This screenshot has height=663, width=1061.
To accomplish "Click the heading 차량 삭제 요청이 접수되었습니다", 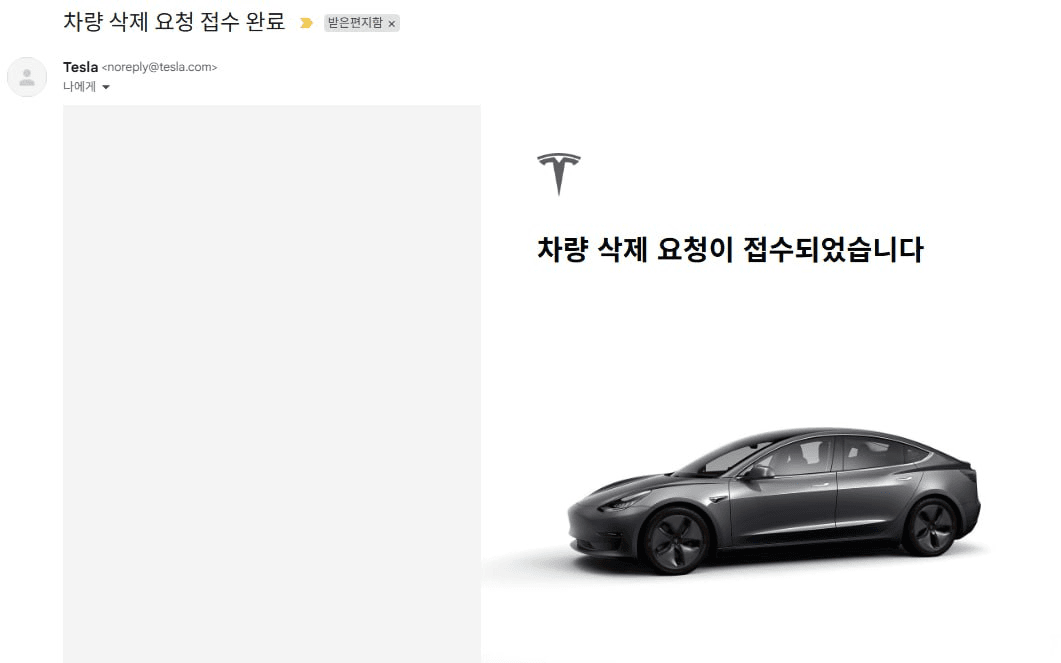I will point(730,249).
